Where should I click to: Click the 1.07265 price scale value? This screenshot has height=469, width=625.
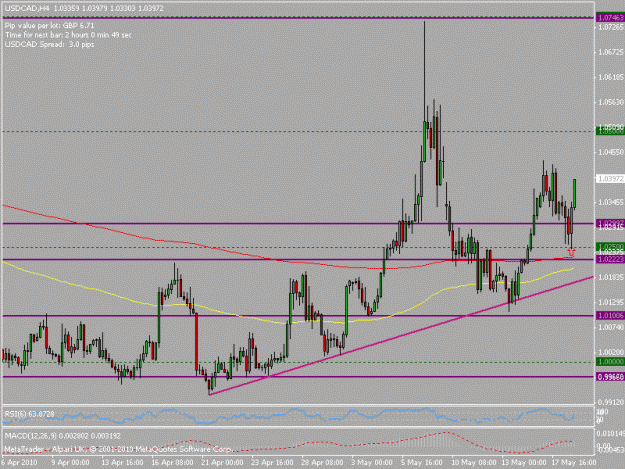click(x=611, y=27)
